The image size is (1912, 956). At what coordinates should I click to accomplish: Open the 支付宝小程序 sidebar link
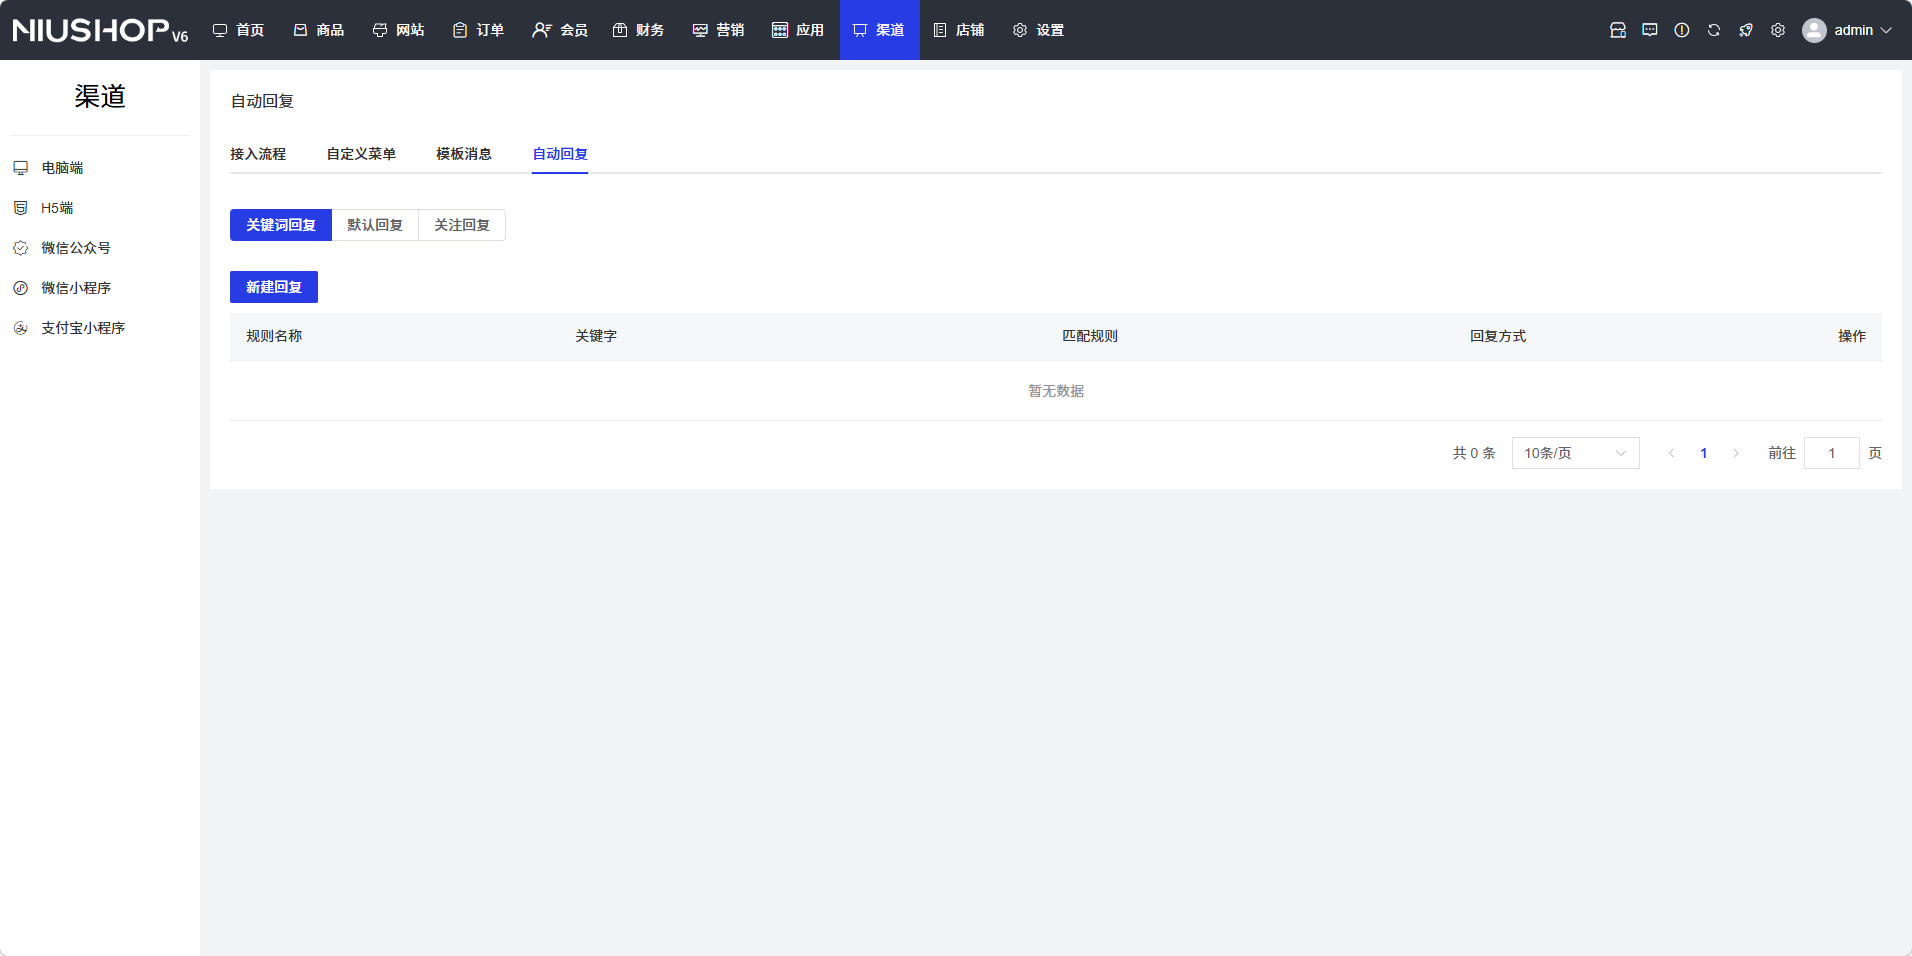click(x=82, y=328)
